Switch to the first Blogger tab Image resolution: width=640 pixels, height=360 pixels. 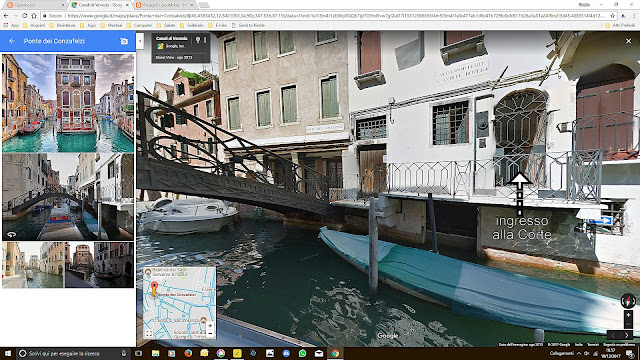pos(35,5)
